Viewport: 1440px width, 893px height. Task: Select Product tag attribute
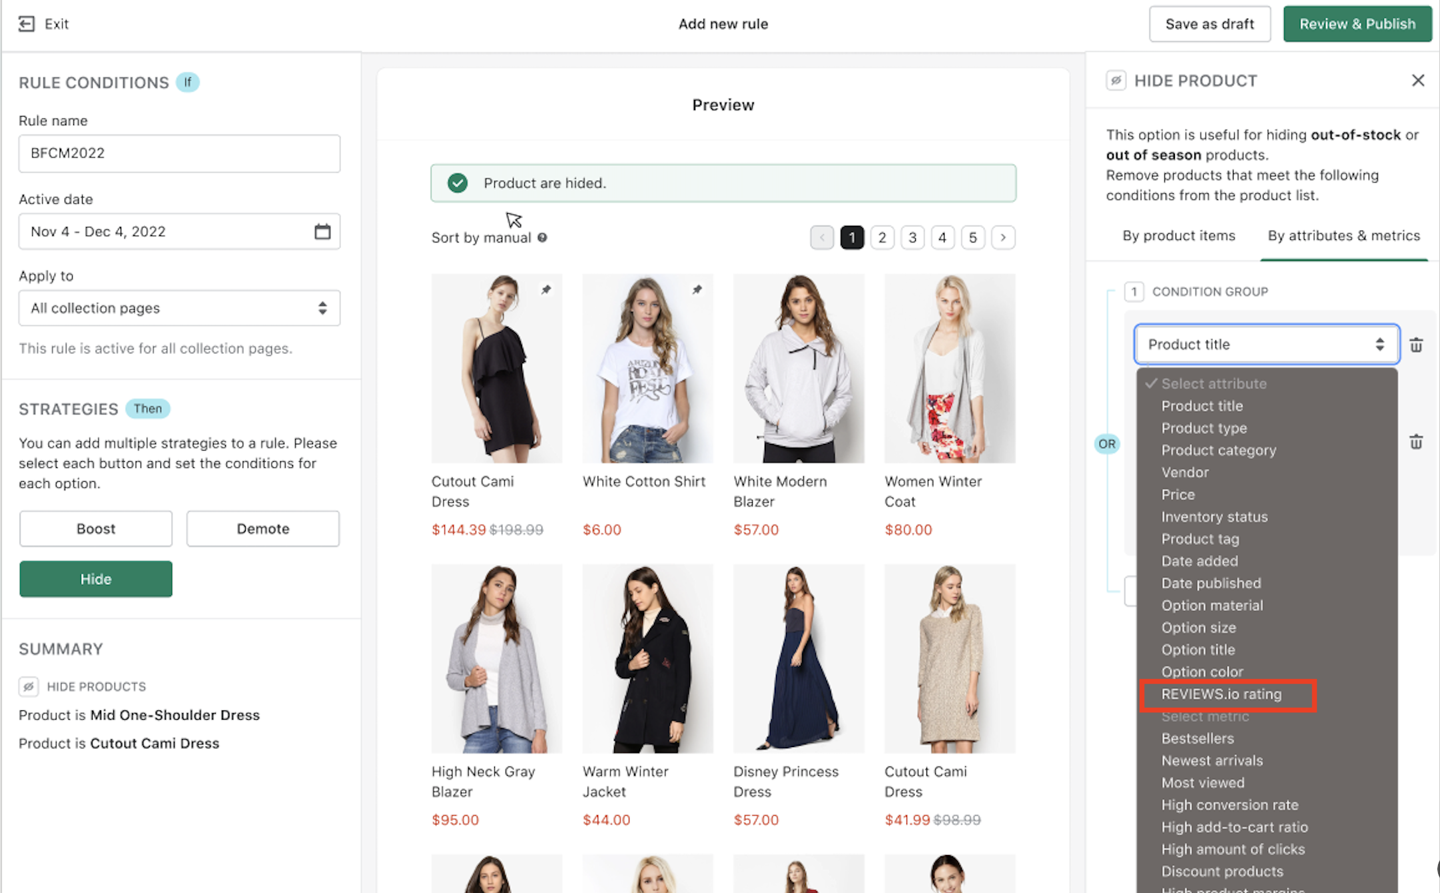click(1200, 539)
